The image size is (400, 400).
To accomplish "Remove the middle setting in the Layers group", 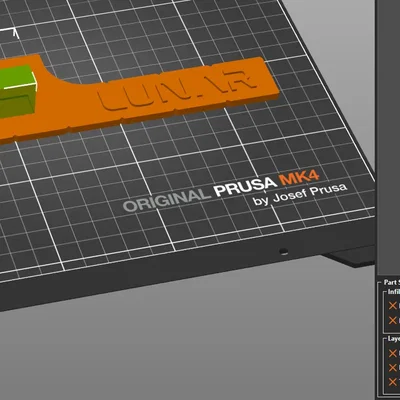I will (393, 368).
